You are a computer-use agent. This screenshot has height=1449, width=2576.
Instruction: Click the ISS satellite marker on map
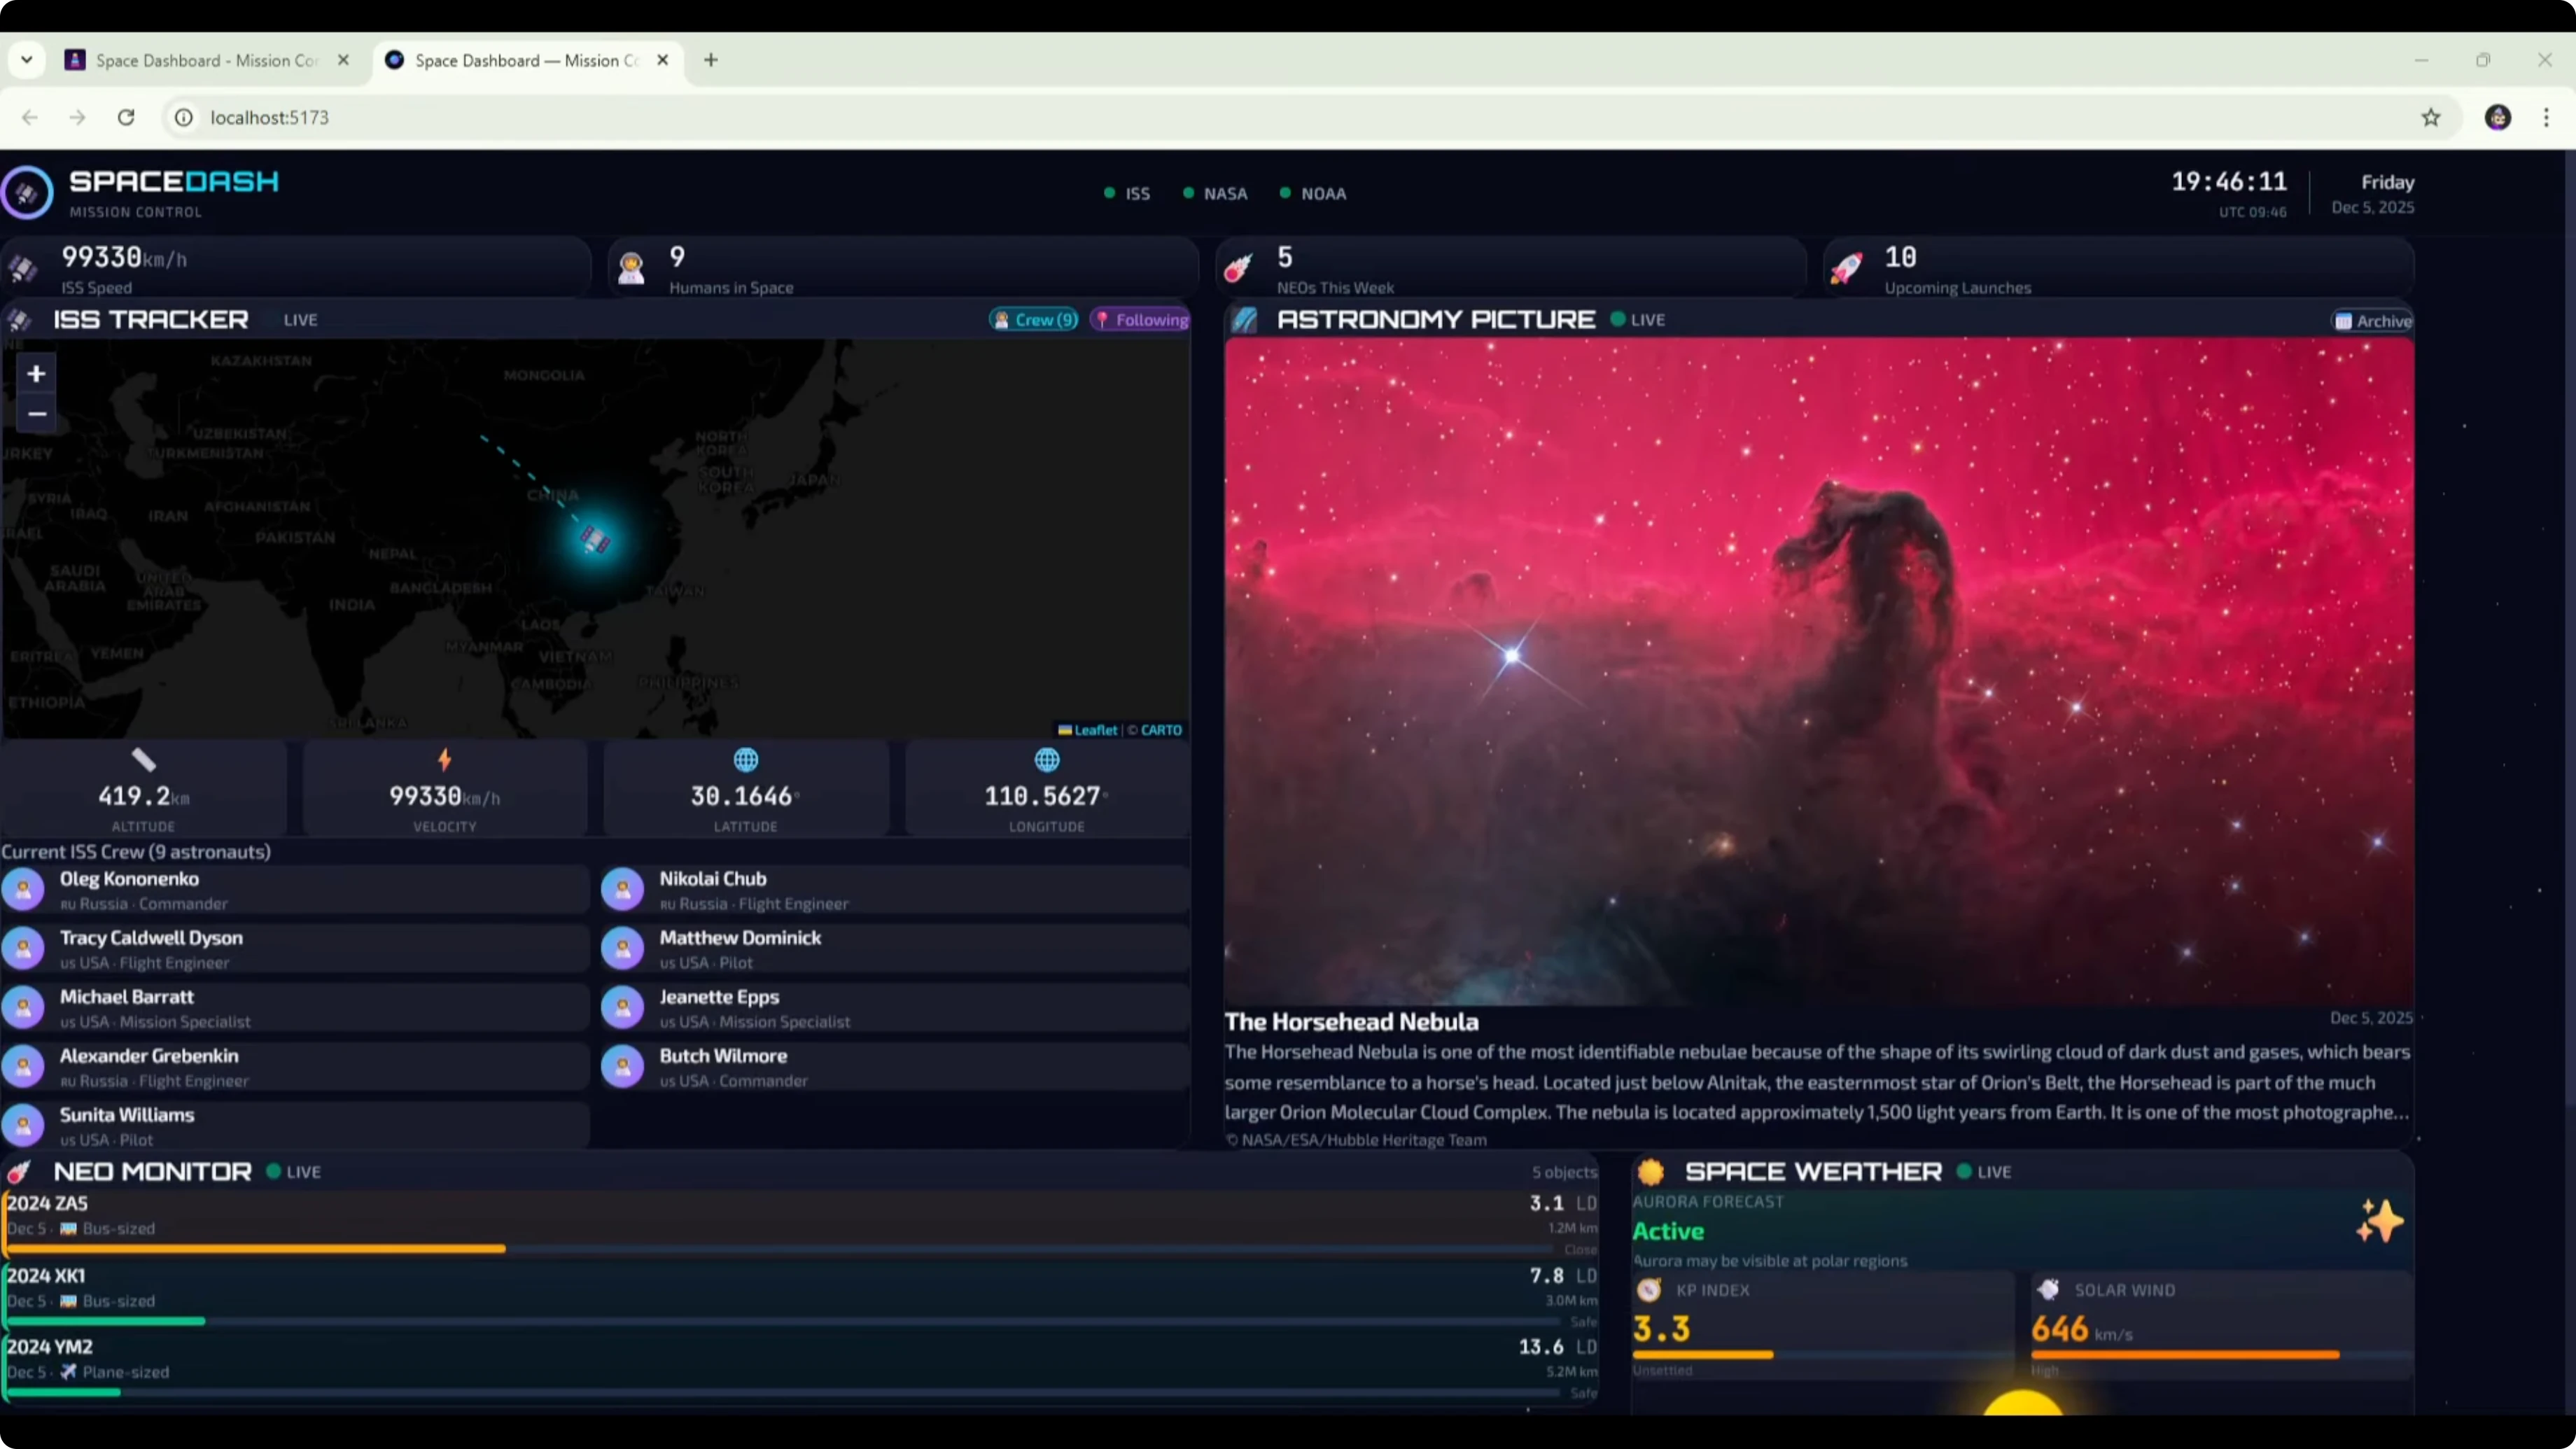595,540
